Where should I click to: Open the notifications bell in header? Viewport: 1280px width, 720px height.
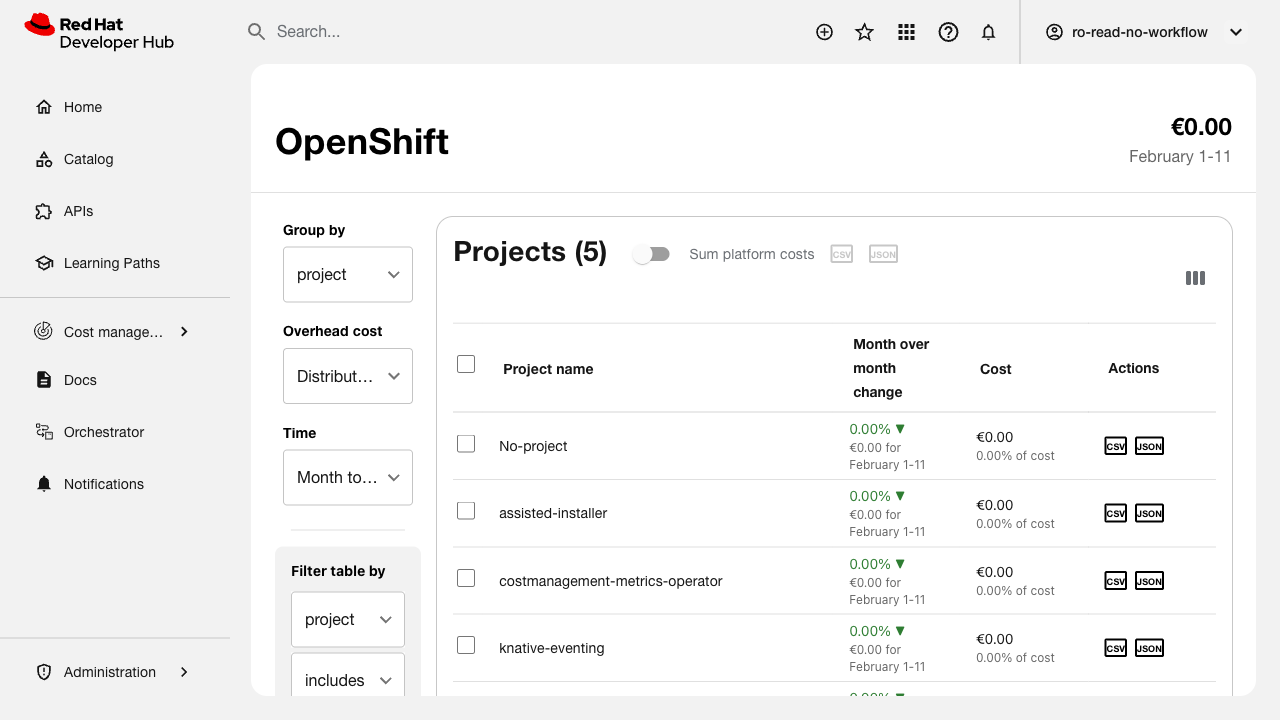click(989, 32)
